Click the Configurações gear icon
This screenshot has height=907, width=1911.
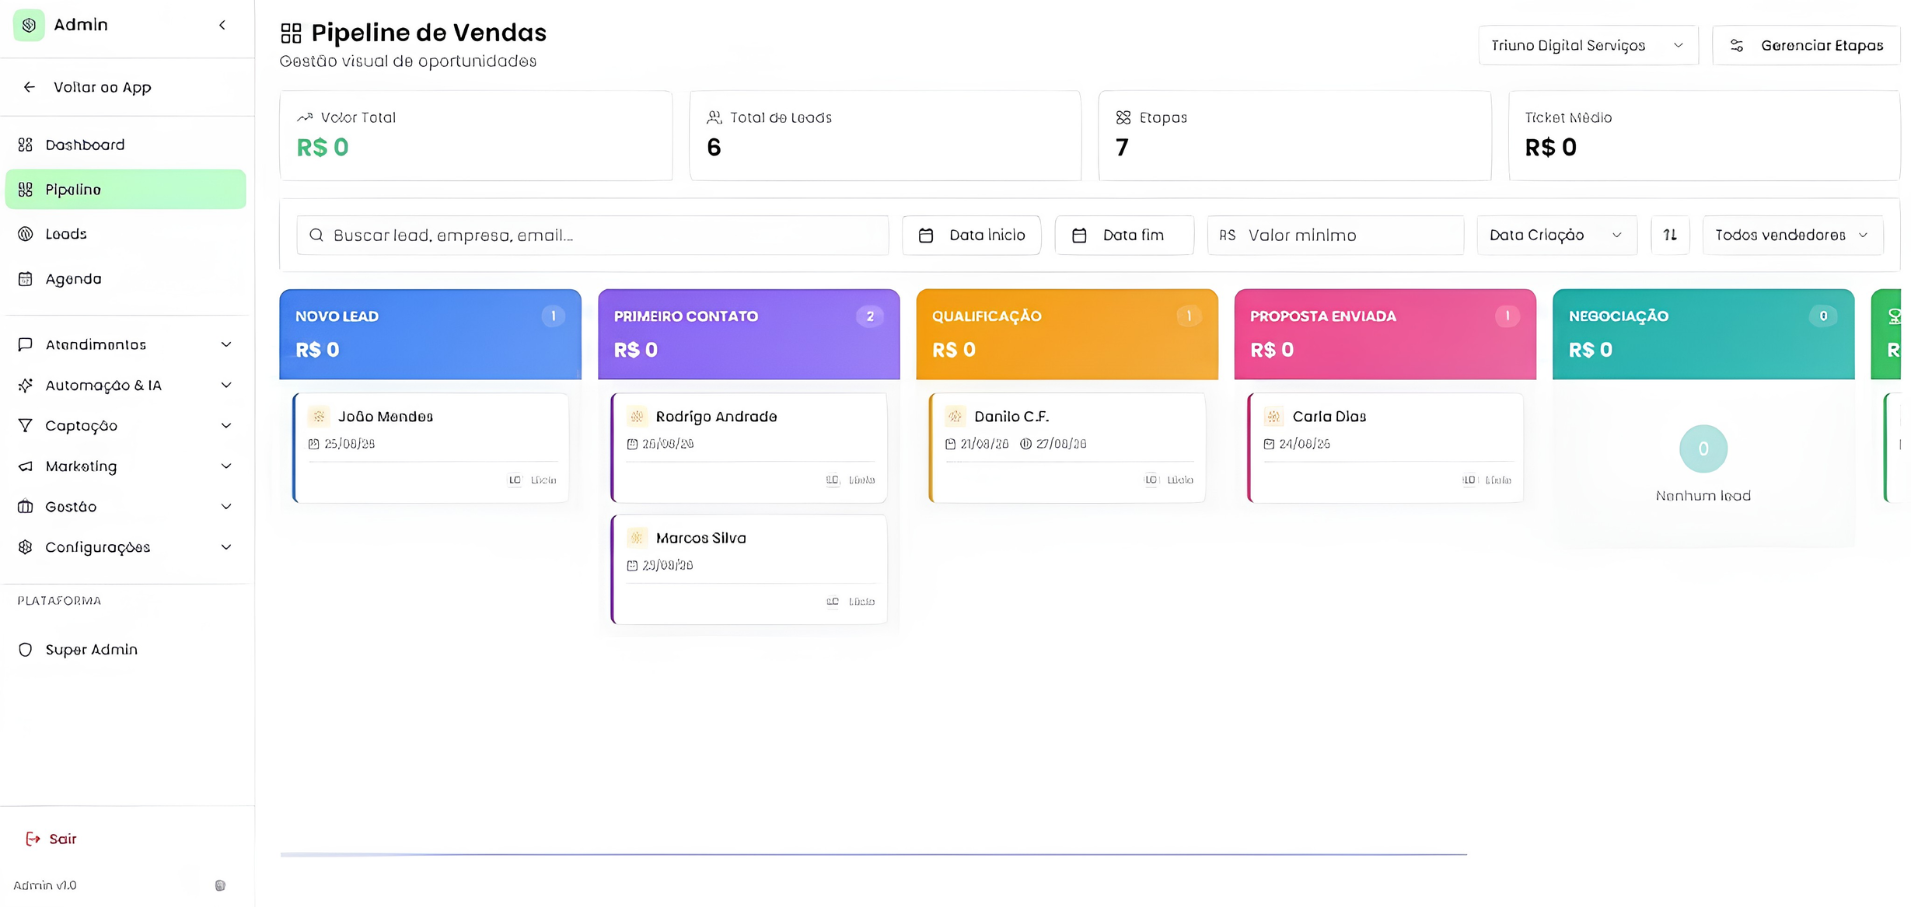click(26, 547)
